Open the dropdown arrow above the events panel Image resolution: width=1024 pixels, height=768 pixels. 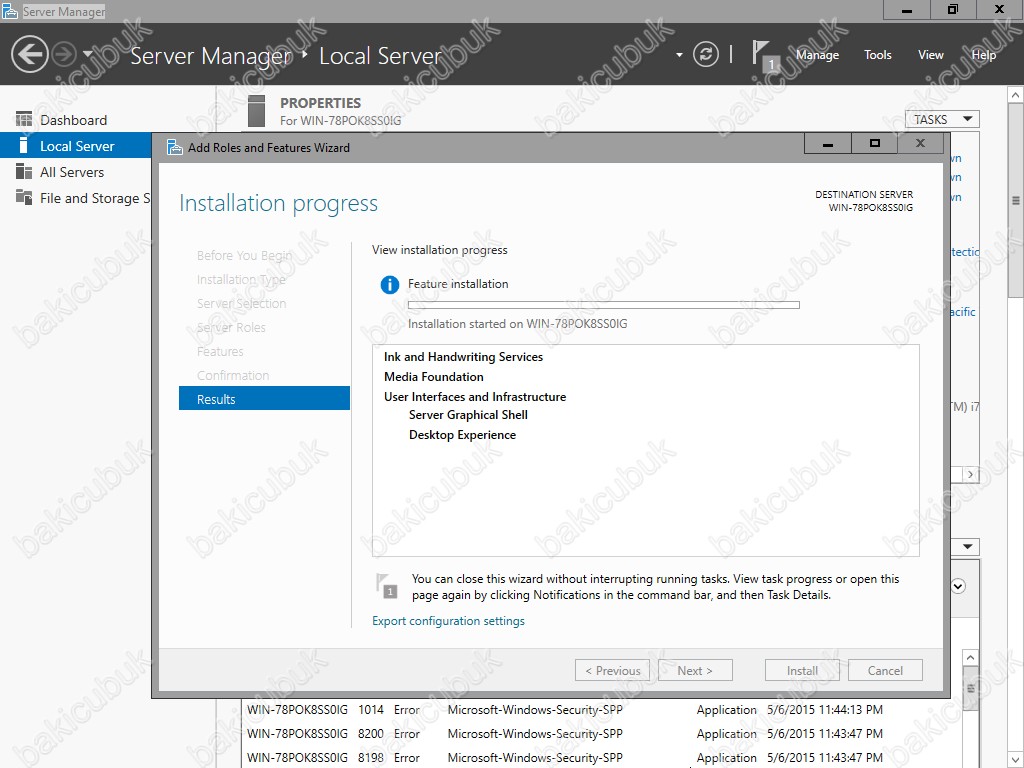[x=967, y=547]
